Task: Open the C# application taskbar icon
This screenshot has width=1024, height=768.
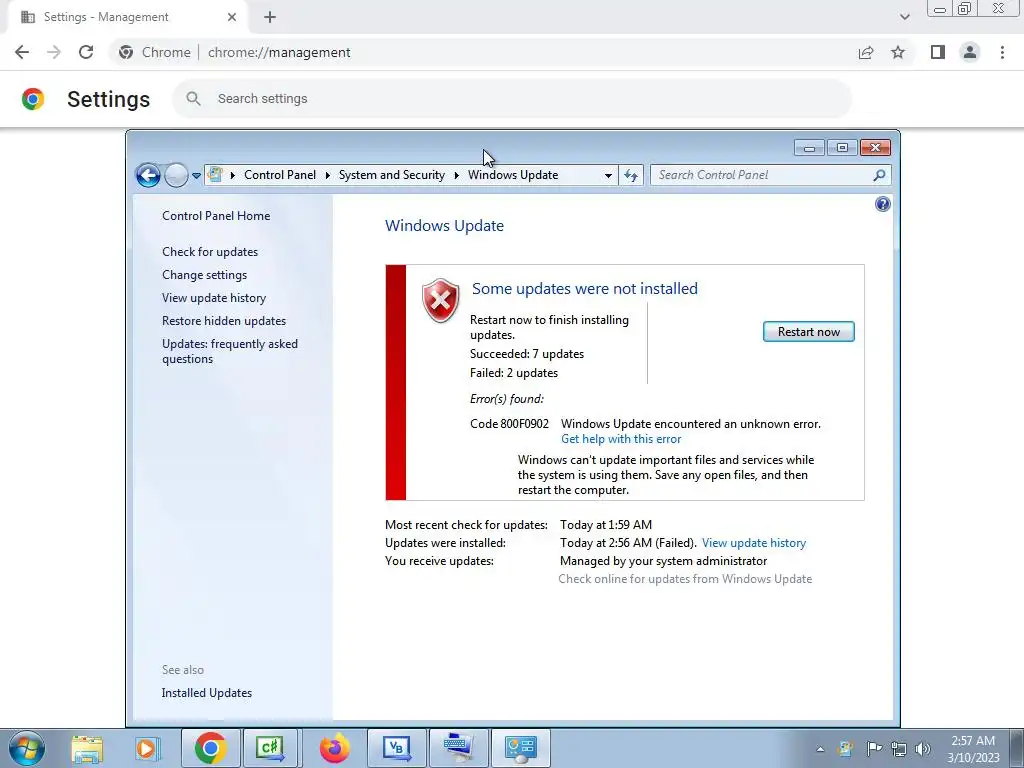Action: pos(270,748)
